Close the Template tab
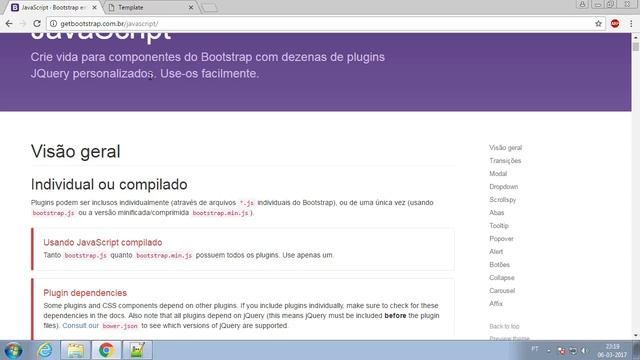The height and width of the screenshot is (360, 640). (191, 7)
